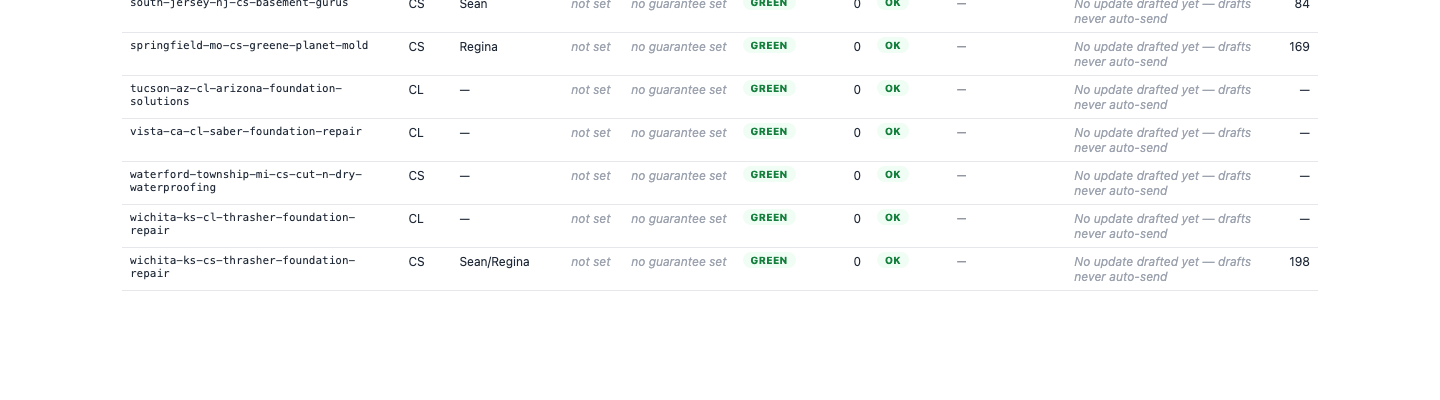Click the 169 count for springfield account
1440x400 pixels.
pos(1299,47)
